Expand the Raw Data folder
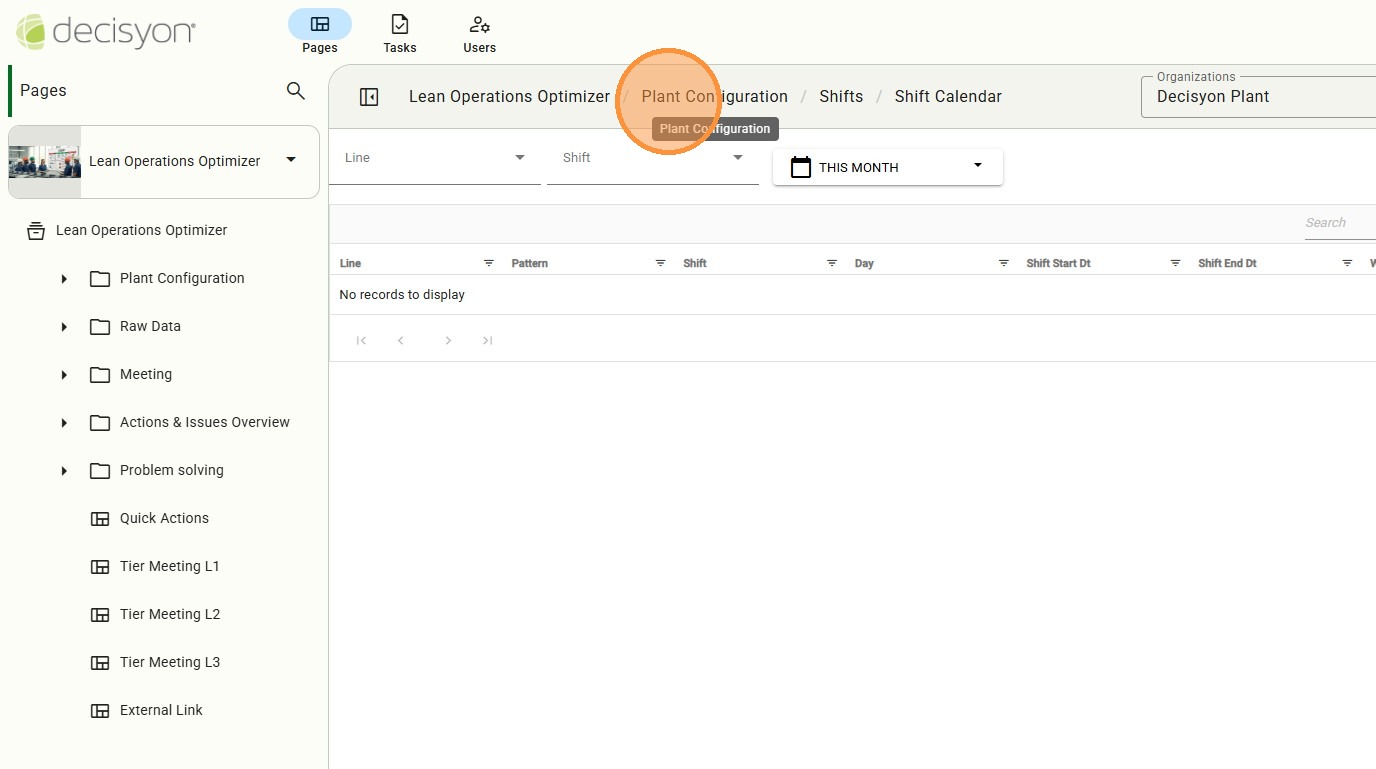The height and width of the screenshot is (769, 1376). coord(64,327)
